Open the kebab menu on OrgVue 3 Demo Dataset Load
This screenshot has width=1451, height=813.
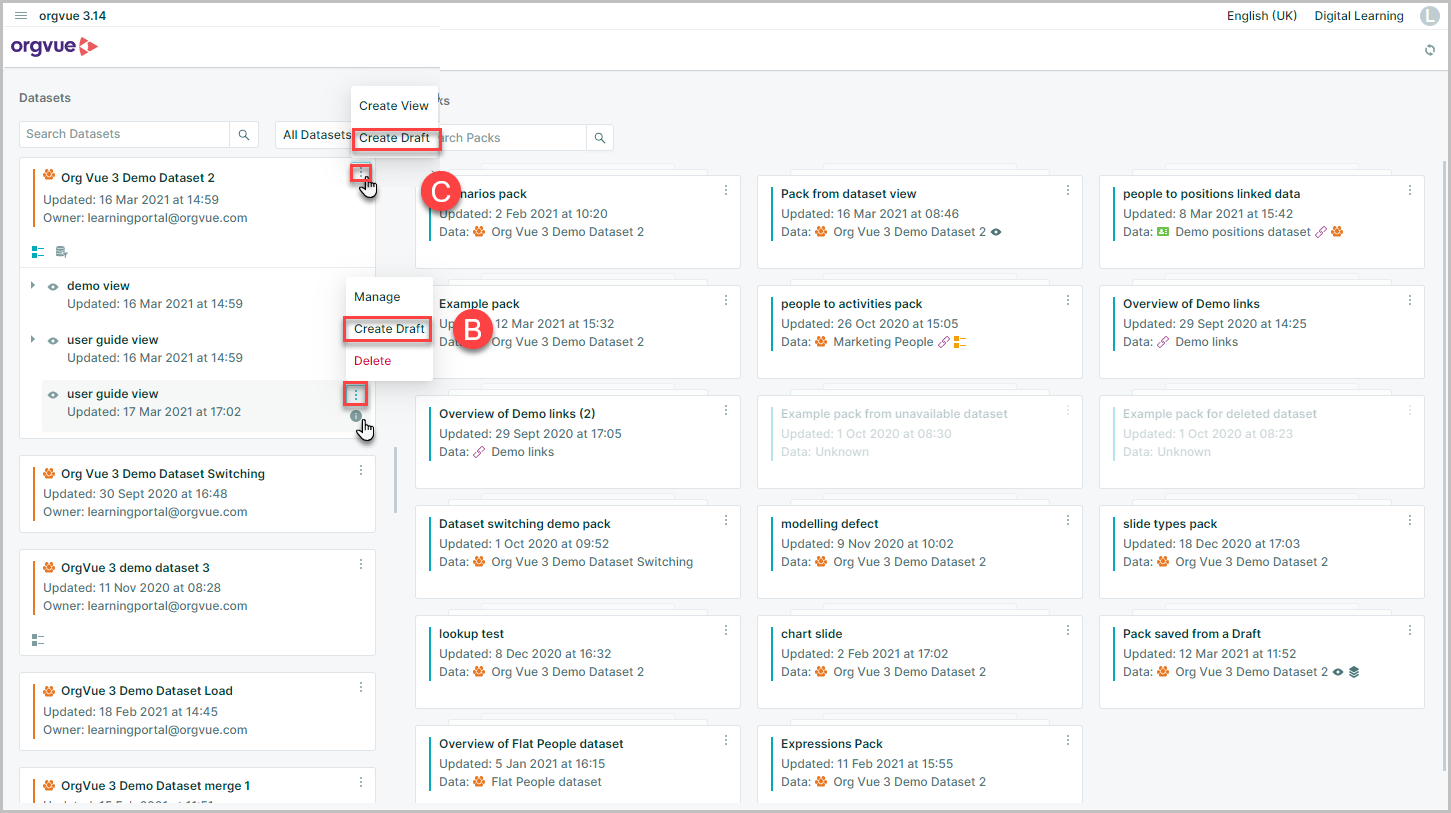point(361,687)
